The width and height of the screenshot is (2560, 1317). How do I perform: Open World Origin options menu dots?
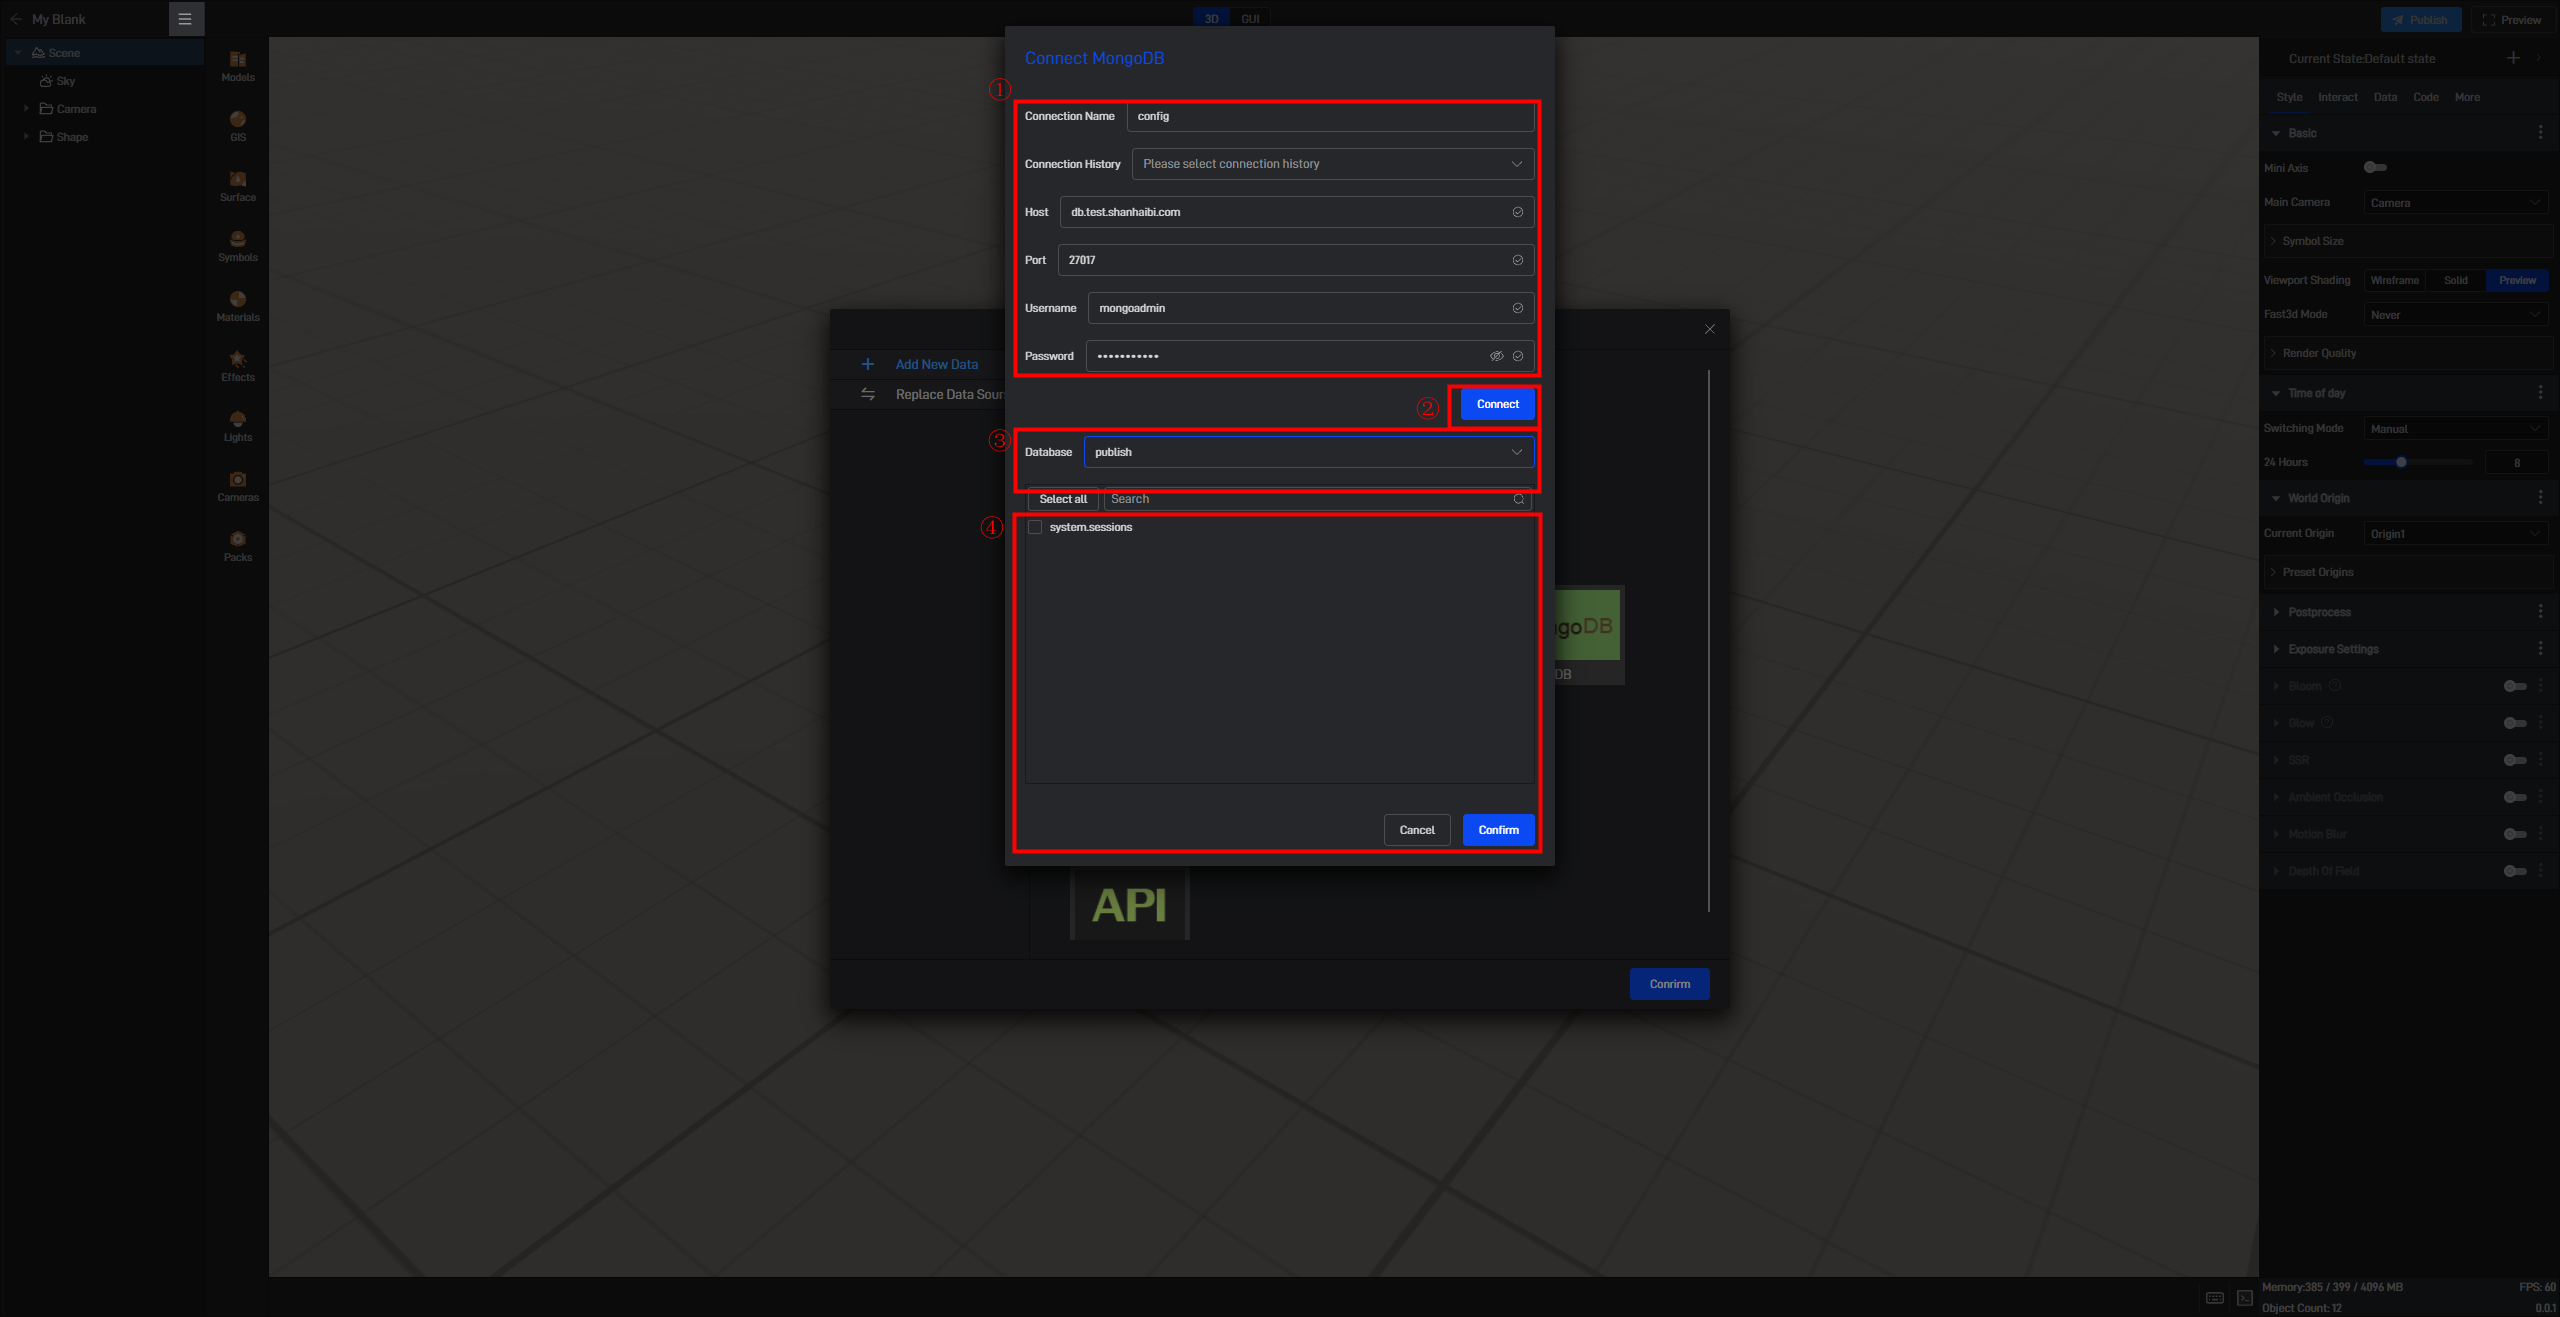[x=2541, y=498]
